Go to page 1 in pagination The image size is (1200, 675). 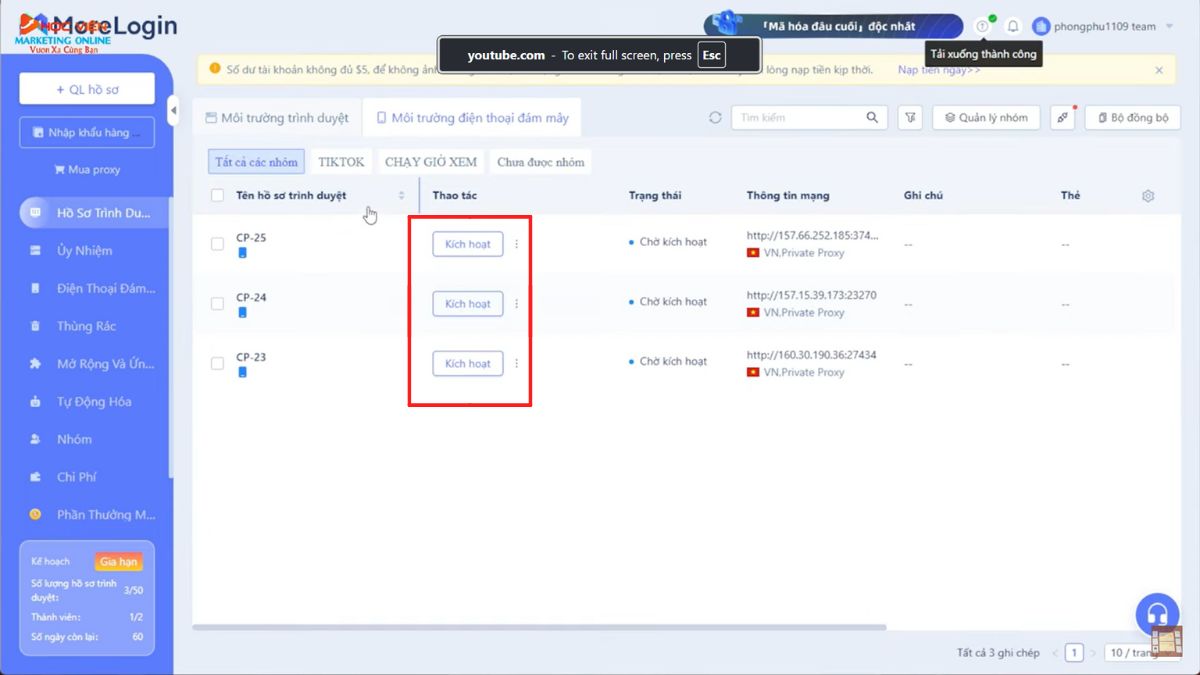click(x=1074, y=653)
